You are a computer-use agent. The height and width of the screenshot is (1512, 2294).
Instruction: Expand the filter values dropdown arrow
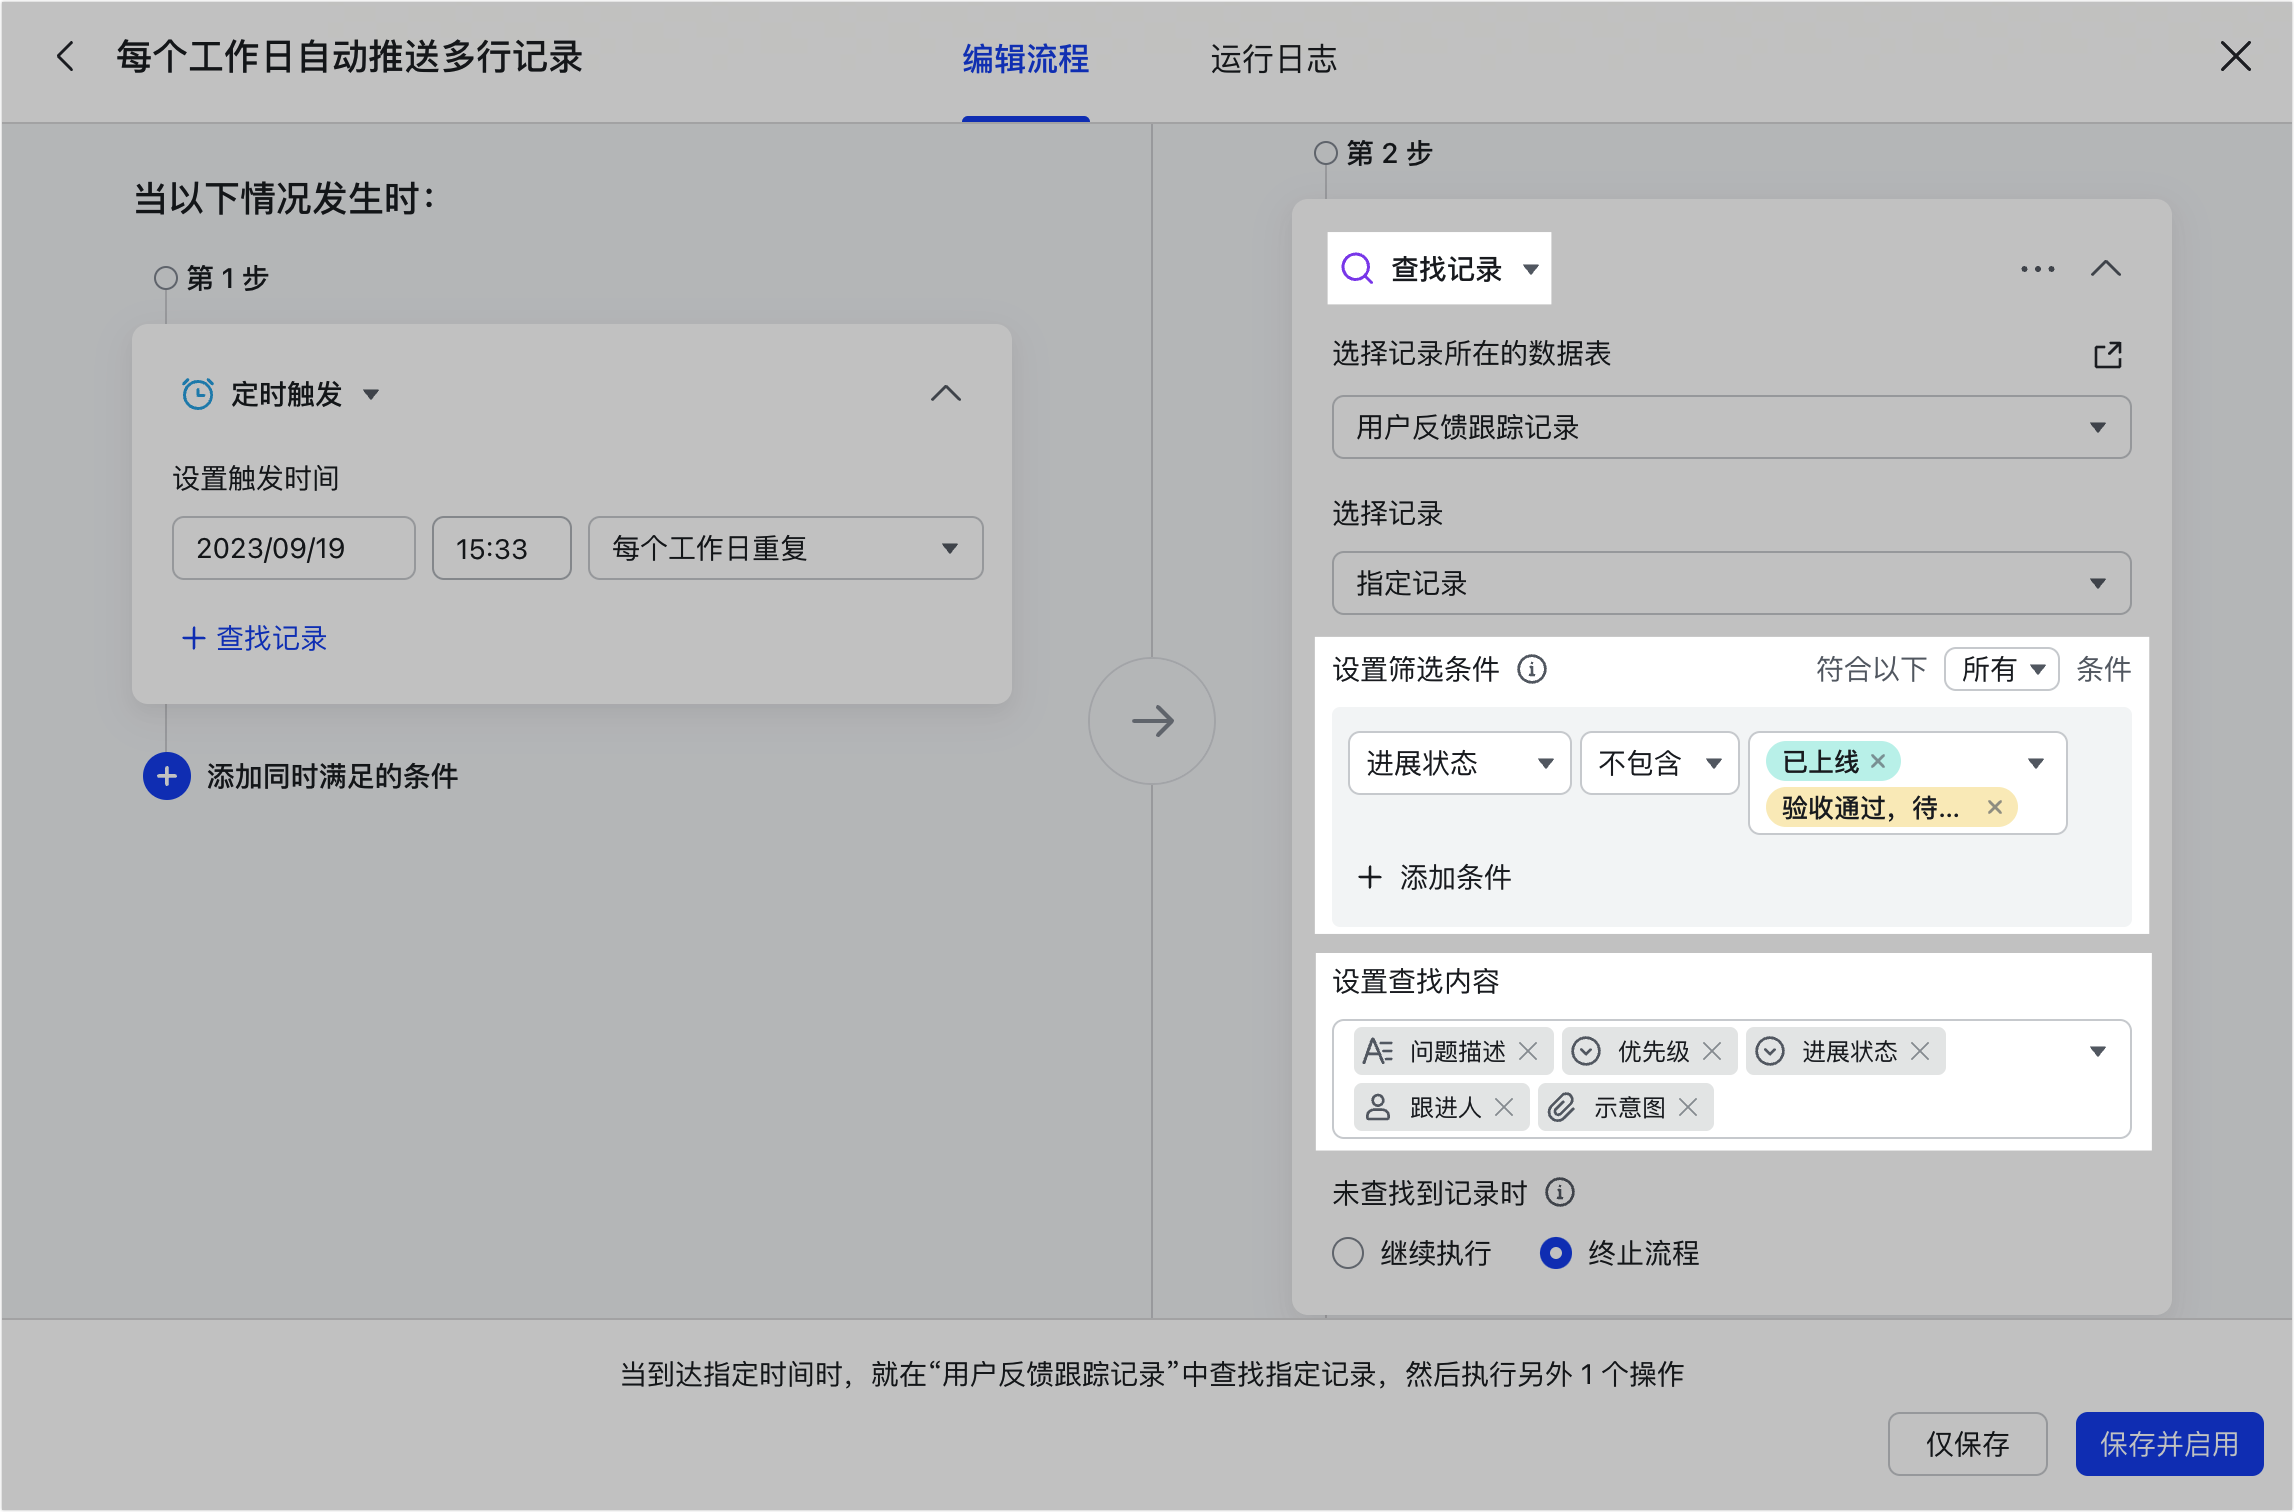(x=2036, y=763)
